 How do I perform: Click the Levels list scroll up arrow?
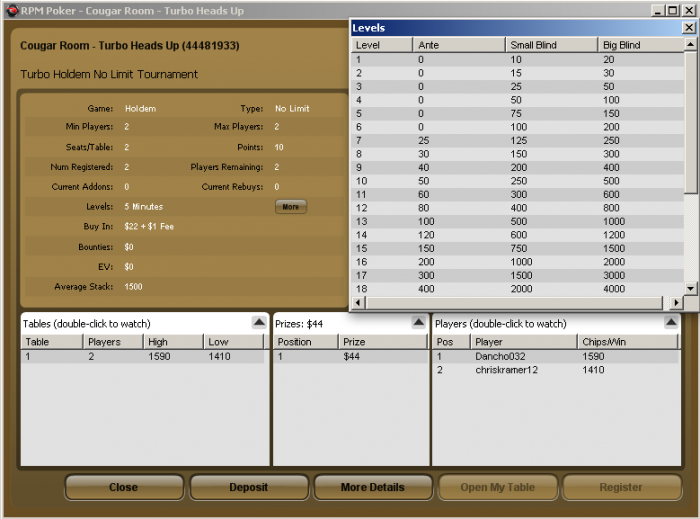point(690,44)
